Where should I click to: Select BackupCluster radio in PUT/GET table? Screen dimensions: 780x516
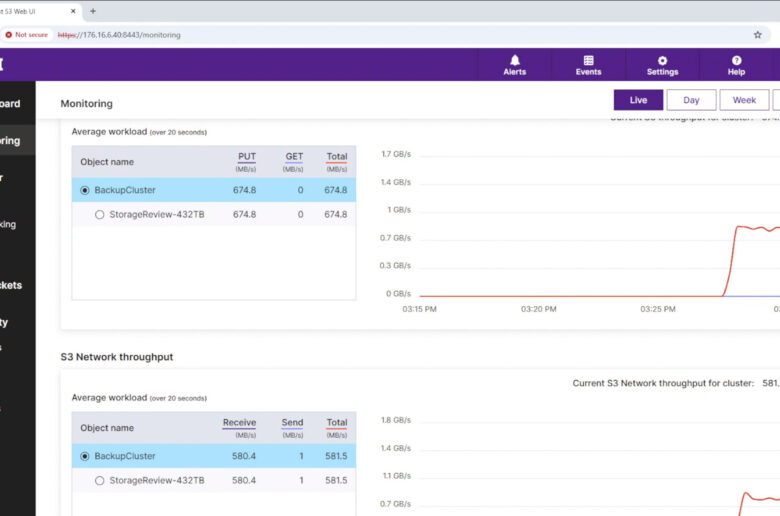pyautogui.click(x=85, y=190)
